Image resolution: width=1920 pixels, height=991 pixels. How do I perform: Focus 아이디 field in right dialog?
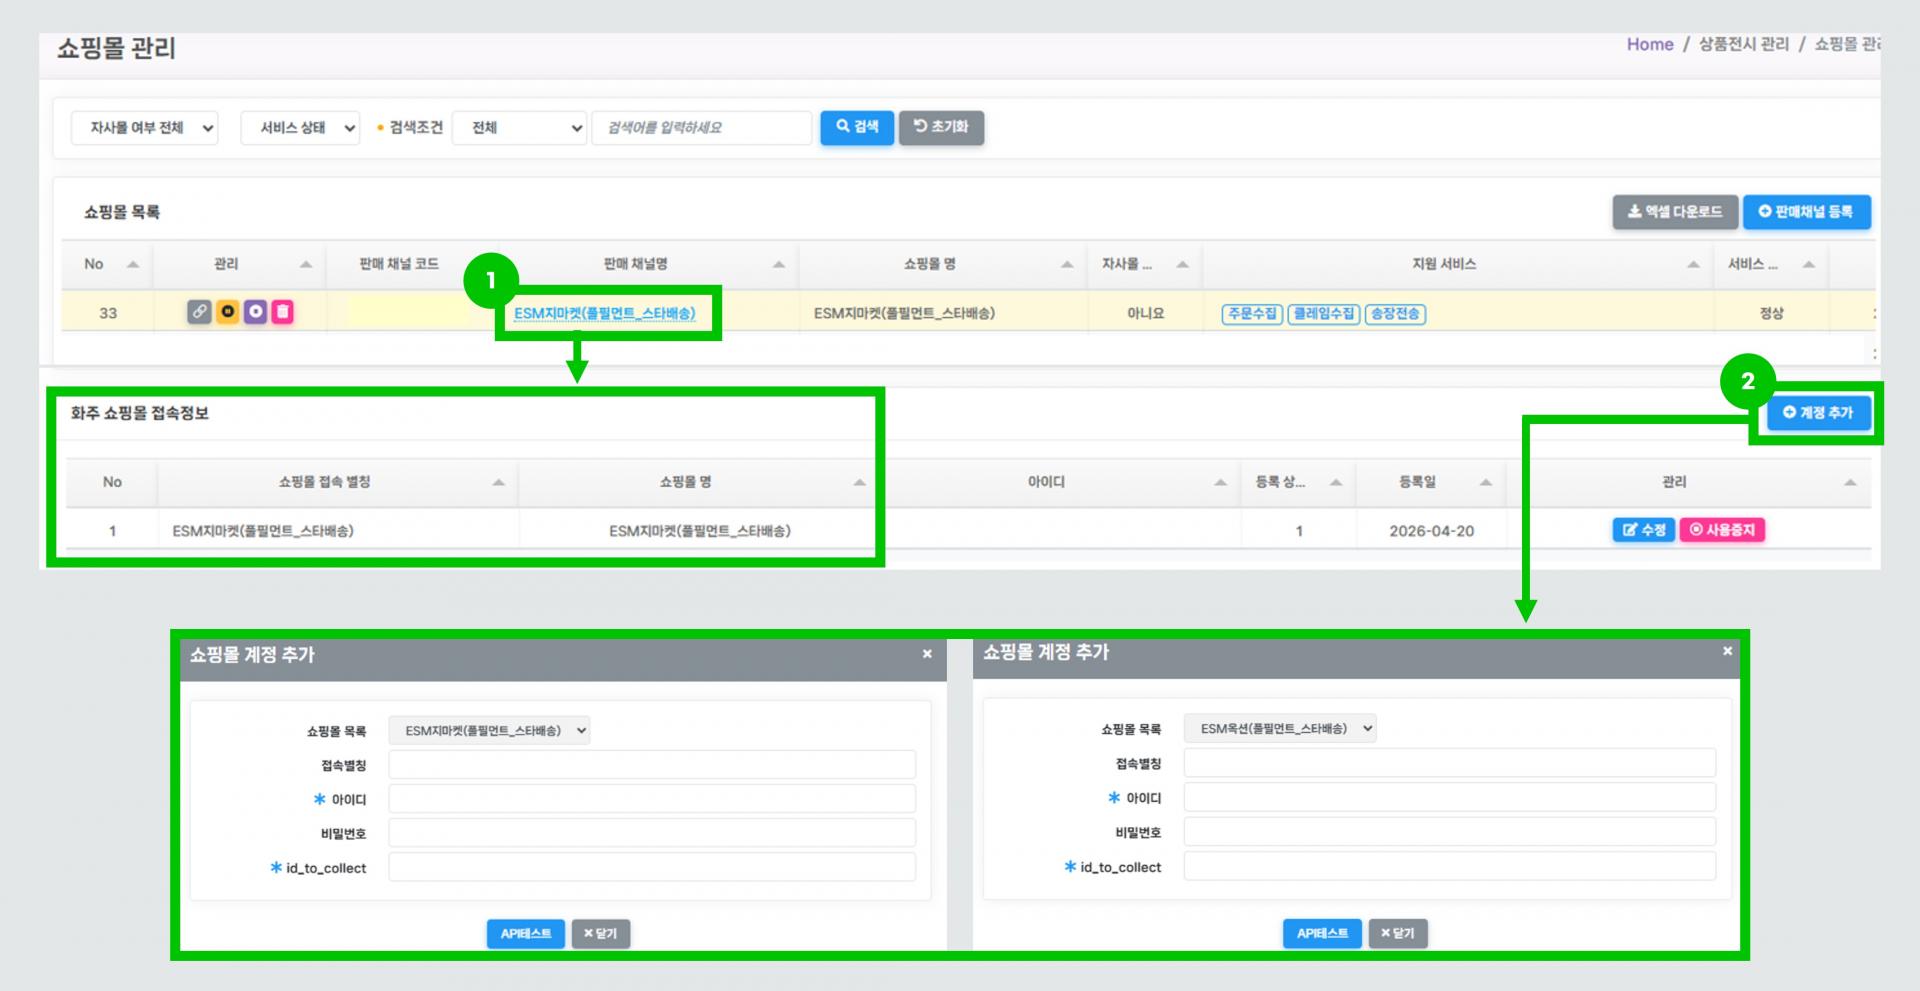click(x=1450, y=797)
